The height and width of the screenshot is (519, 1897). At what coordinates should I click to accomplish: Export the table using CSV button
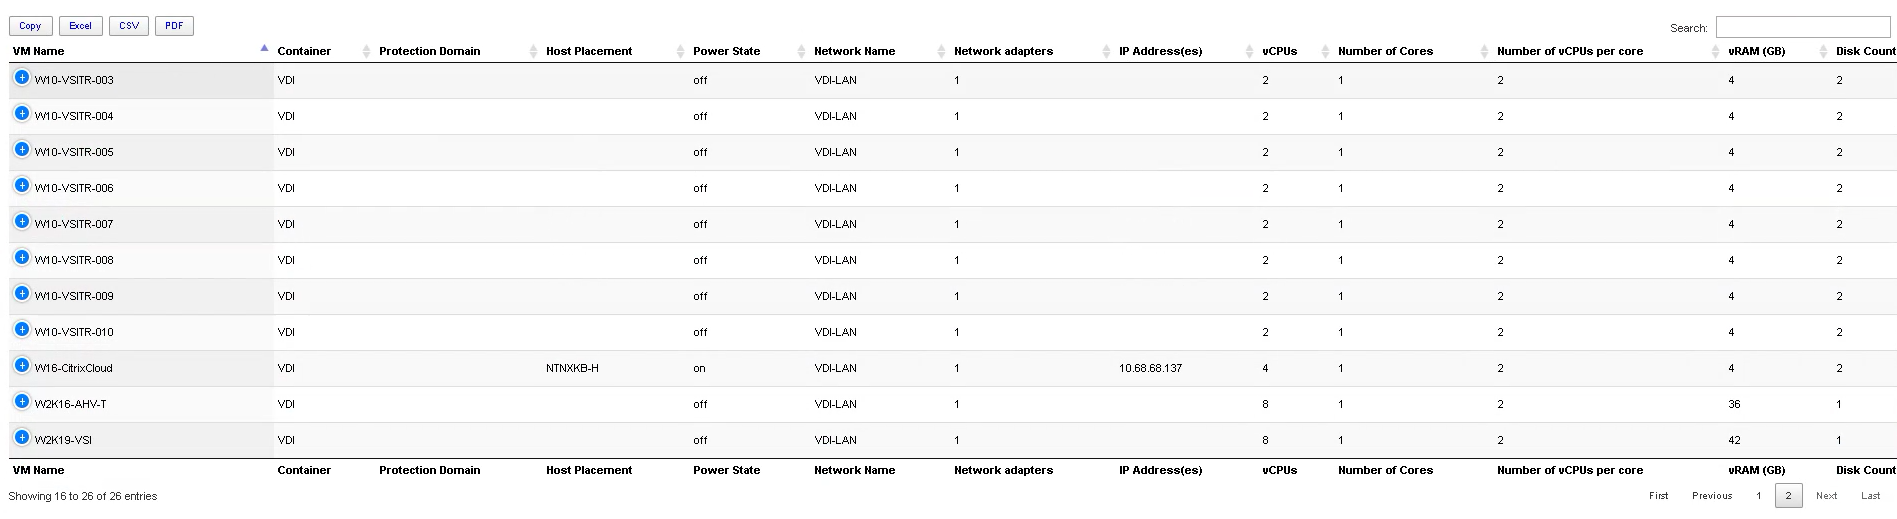pyautogui.click(x=129, y=26)
